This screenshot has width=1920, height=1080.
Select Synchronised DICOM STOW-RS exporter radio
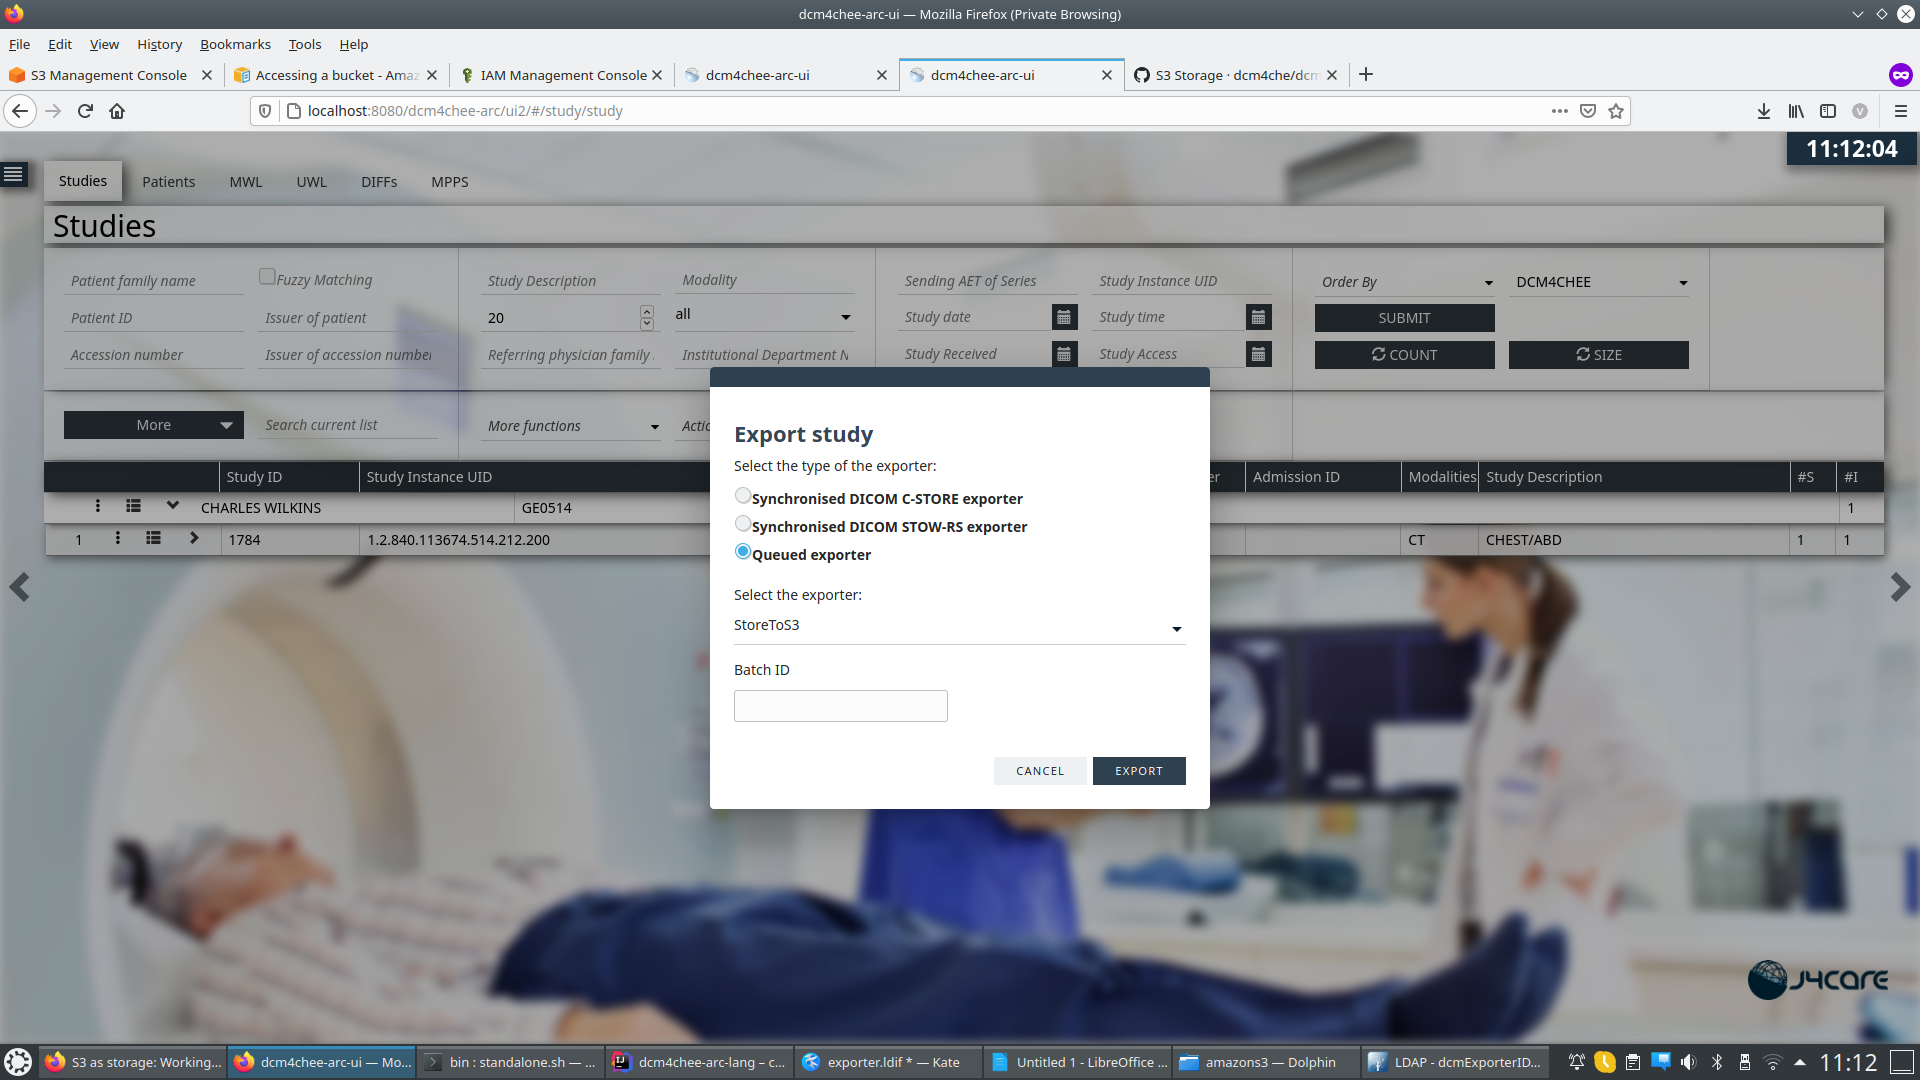tap(743, 524)
